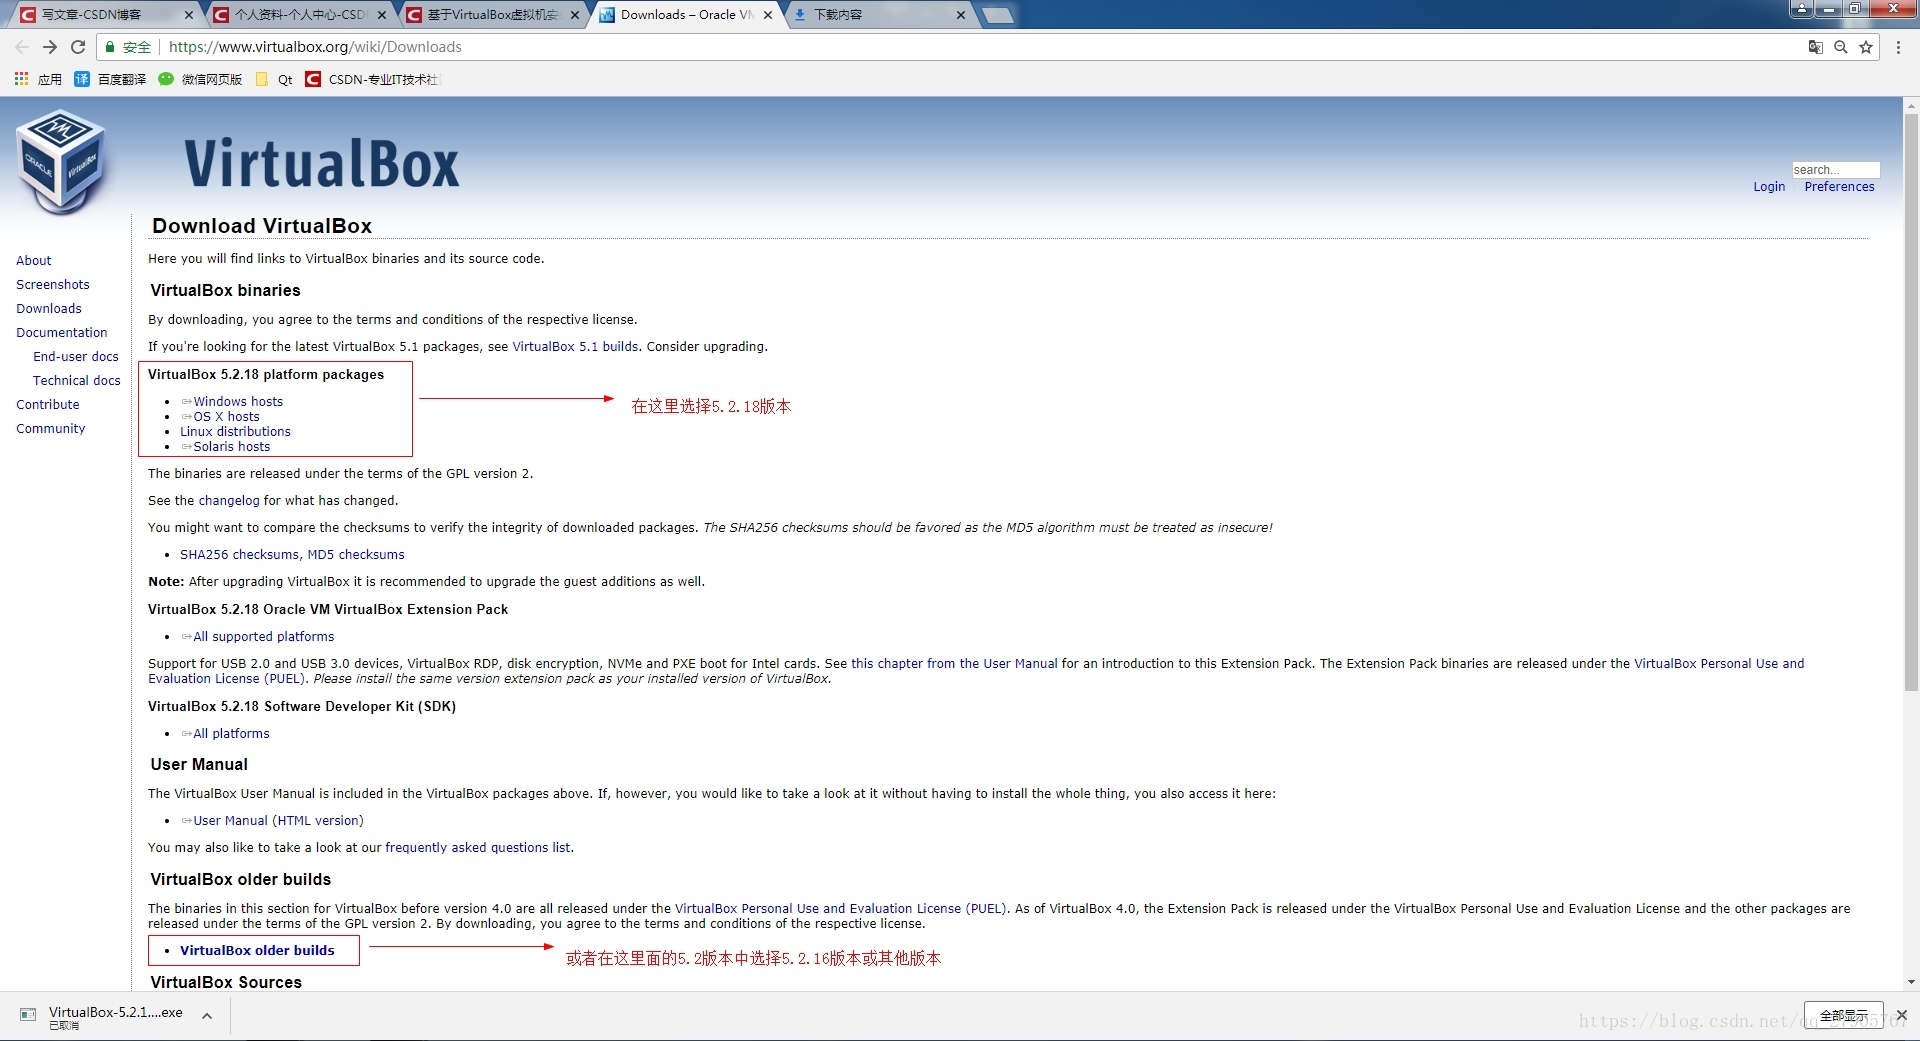Open Contribute in the sidebar
The width and height of the screenshot is (1920, 1041).
click(47, 405)
